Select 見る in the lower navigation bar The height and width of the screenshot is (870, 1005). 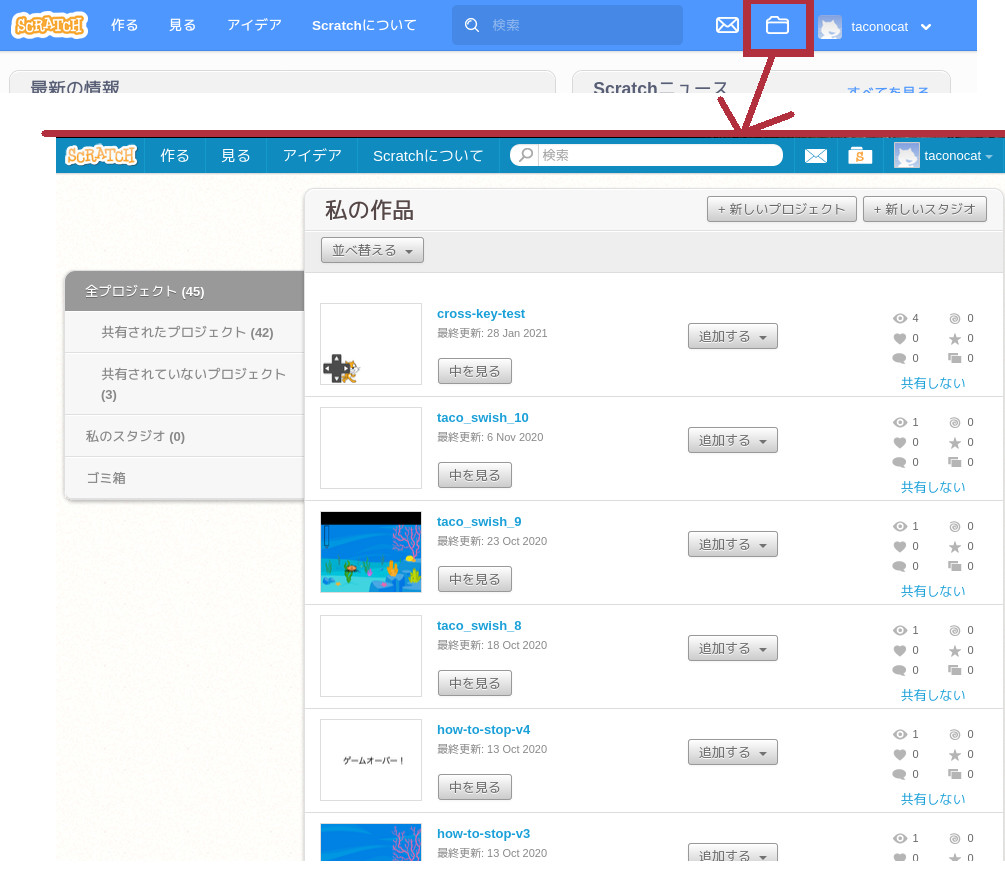[235, 156]
